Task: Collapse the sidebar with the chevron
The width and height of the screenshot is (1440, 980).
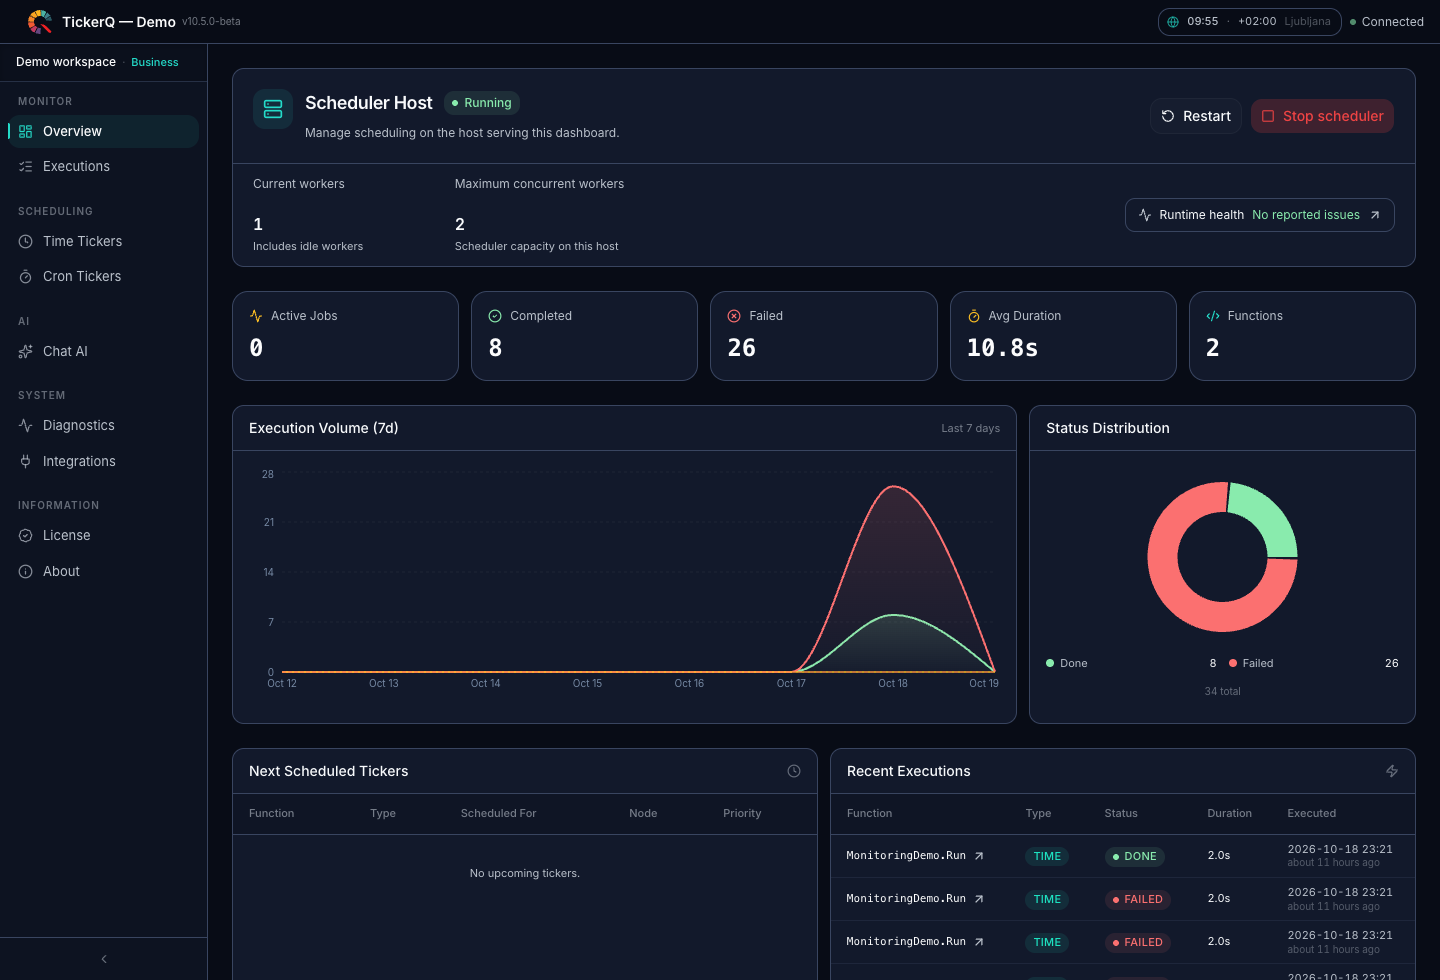Action: 104,959
